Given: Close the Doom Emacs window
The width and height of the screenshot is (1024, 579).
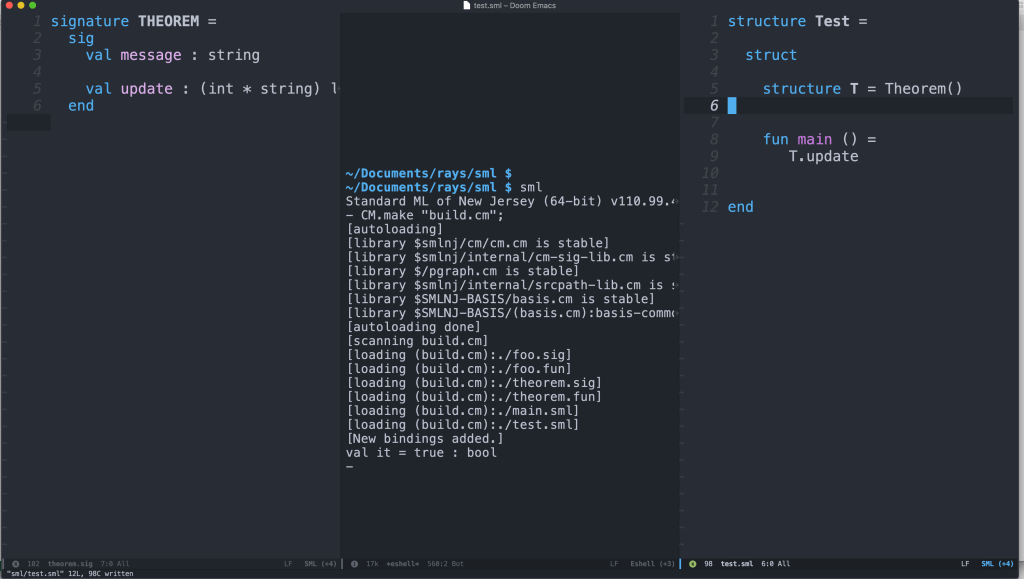Looking at the screenshot, I should [8, 6].
